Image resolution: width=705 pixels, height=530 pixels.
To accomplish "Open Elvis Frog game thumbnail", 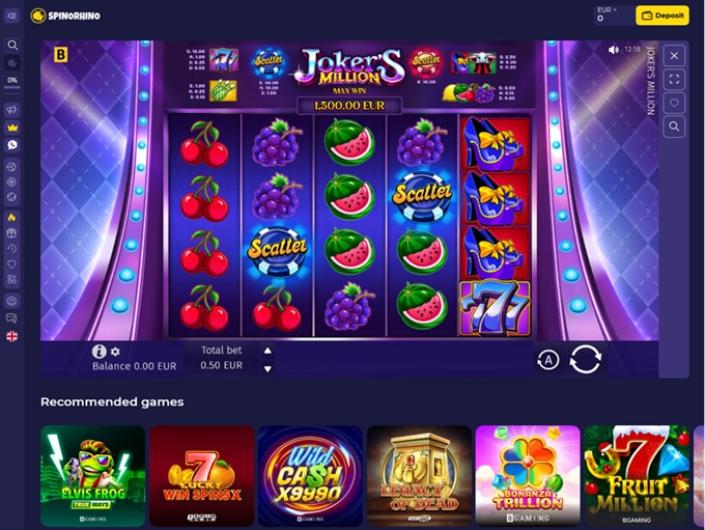I will coord(93,476).
